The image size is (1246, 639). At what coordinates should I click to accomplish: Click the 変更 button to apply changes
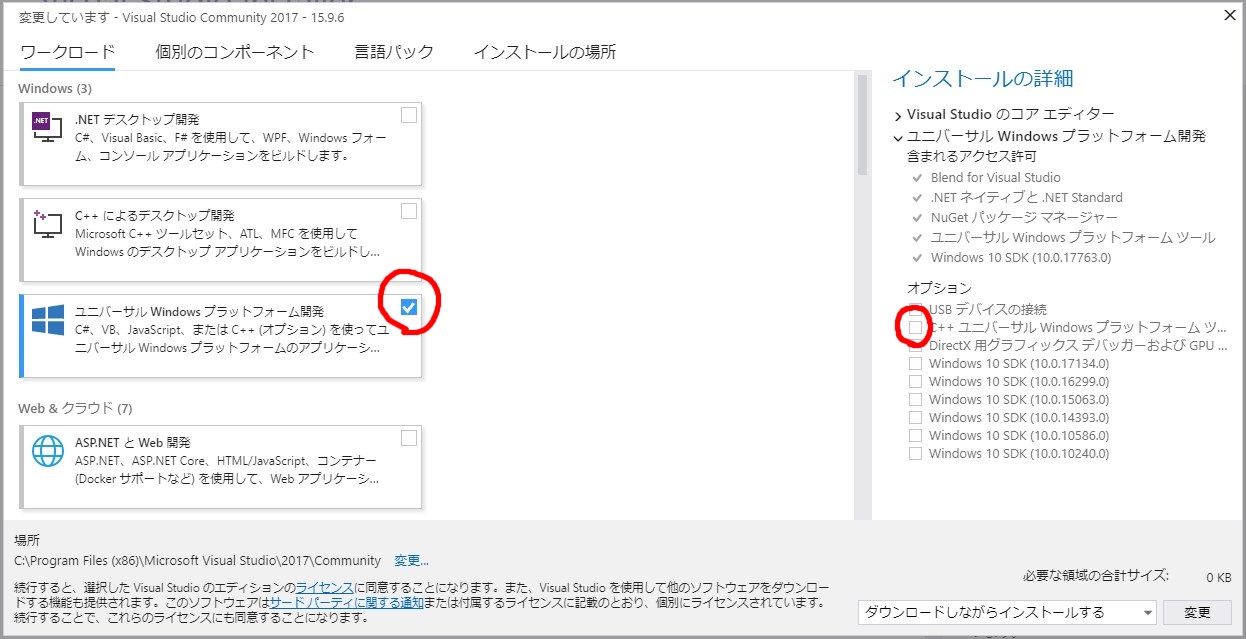[x=1196, y=612]
